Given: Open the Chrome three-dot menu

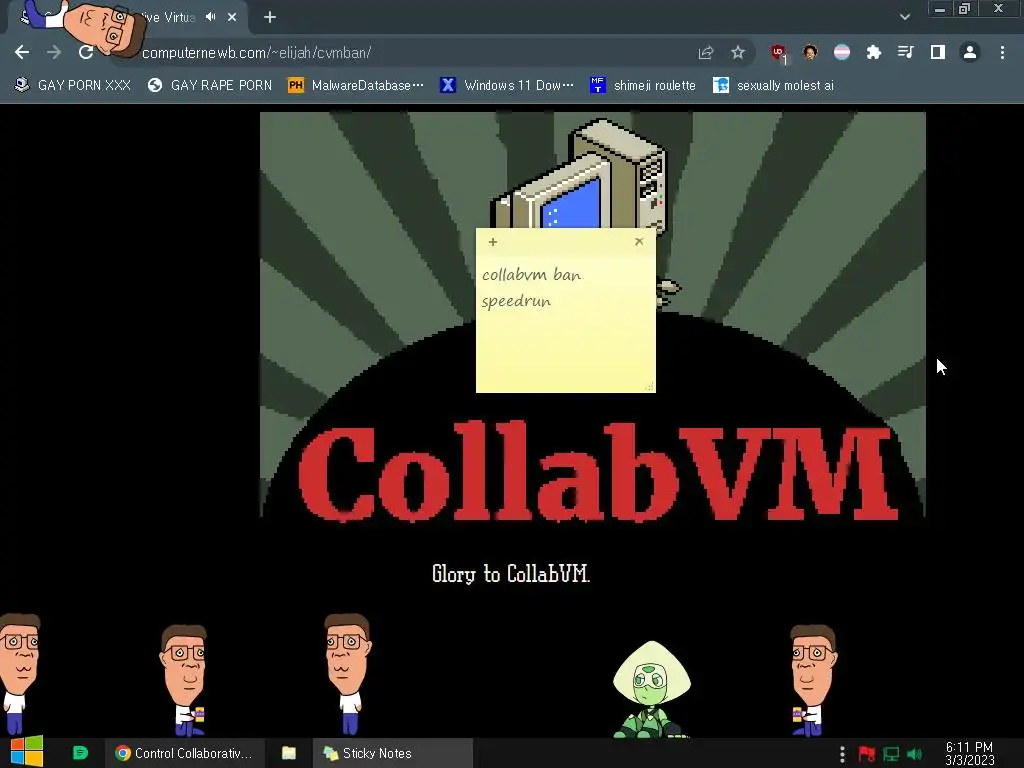Looking at the screenshot, I should pos(1002,52).
